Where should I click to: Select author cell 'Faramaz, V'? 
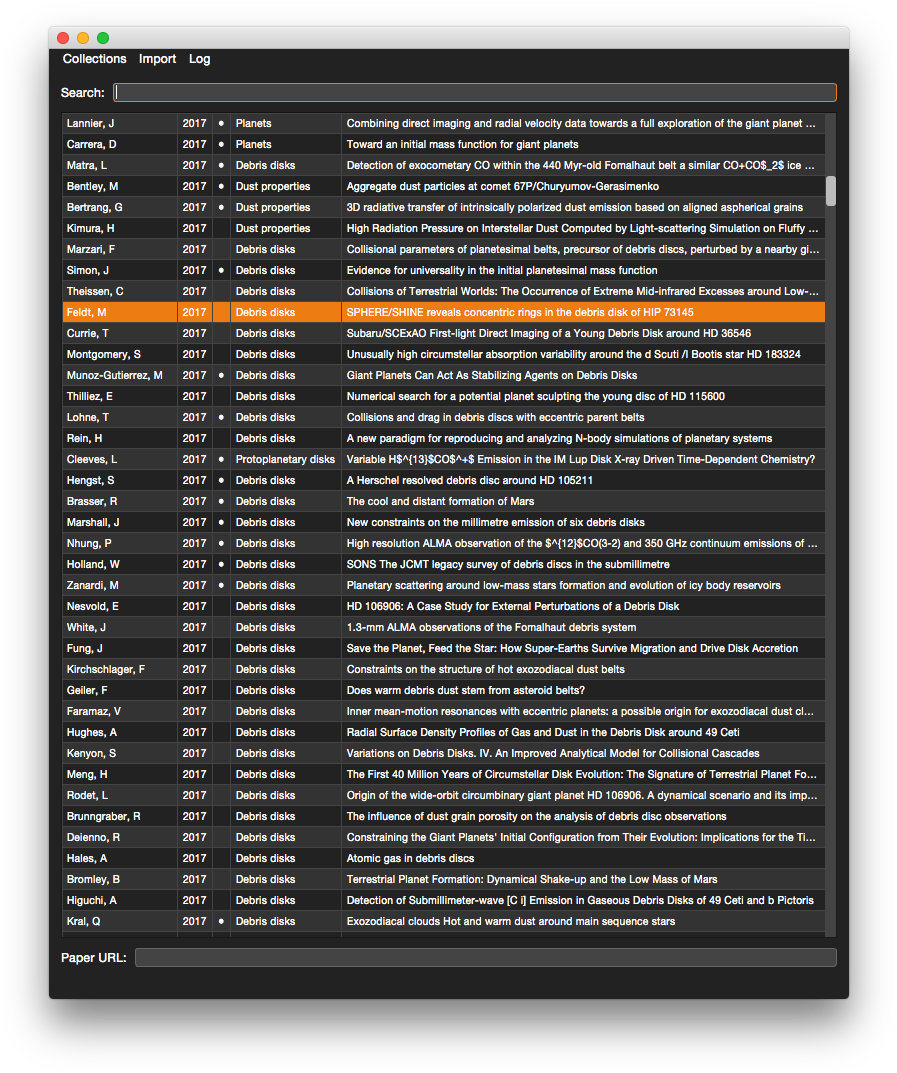click(120, 711)
